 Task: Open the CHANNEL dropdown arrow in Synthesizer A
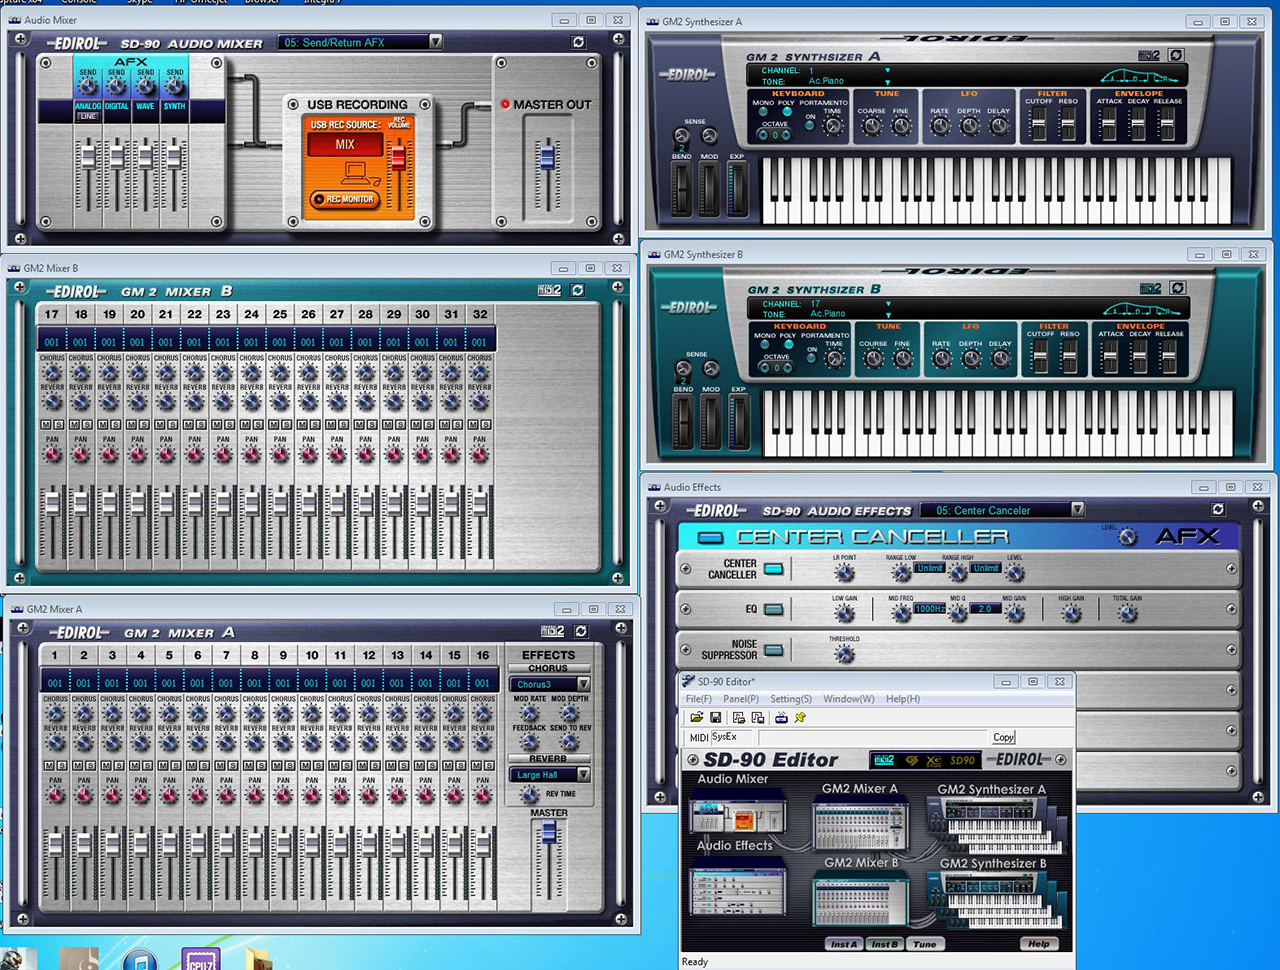(887, 71)
